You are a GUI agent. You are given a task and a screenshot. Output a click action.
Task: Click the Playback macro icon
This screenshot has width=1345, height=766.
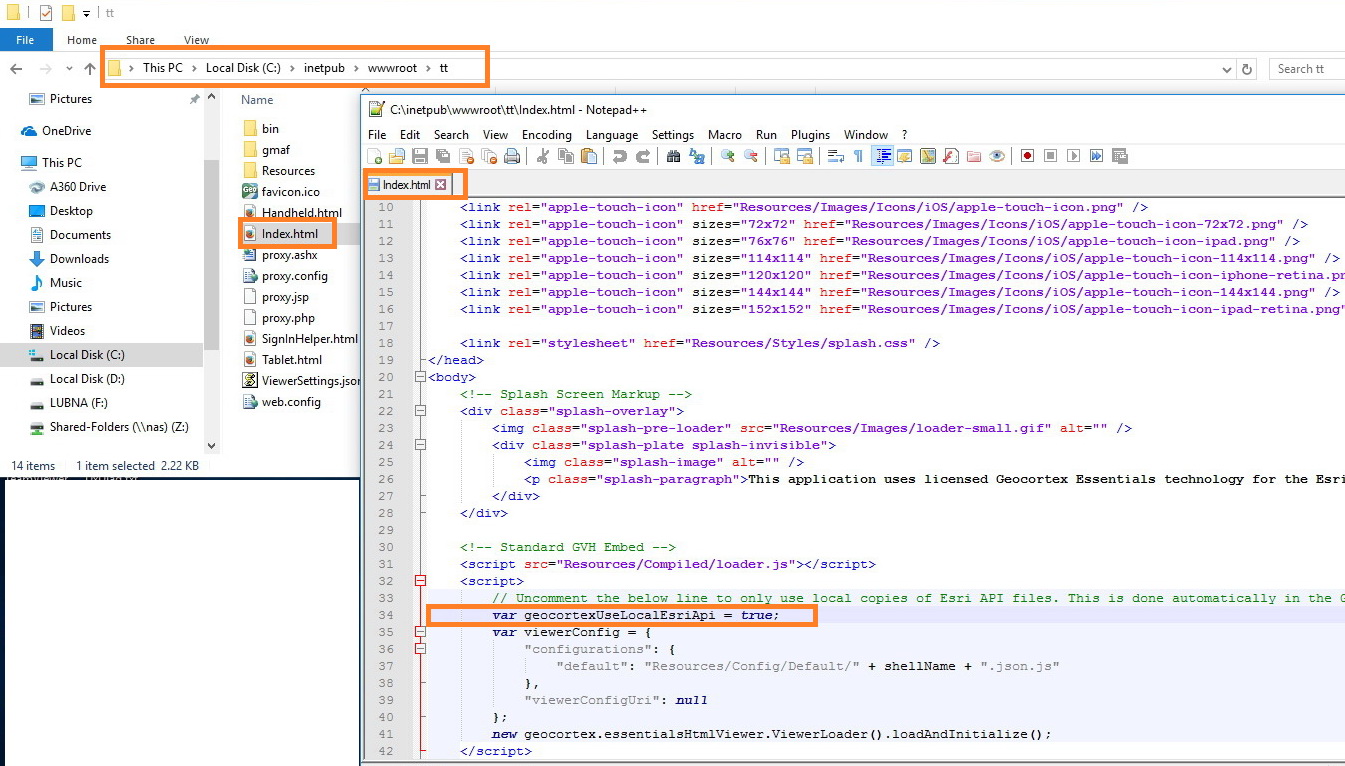(x=1074, y=156)
